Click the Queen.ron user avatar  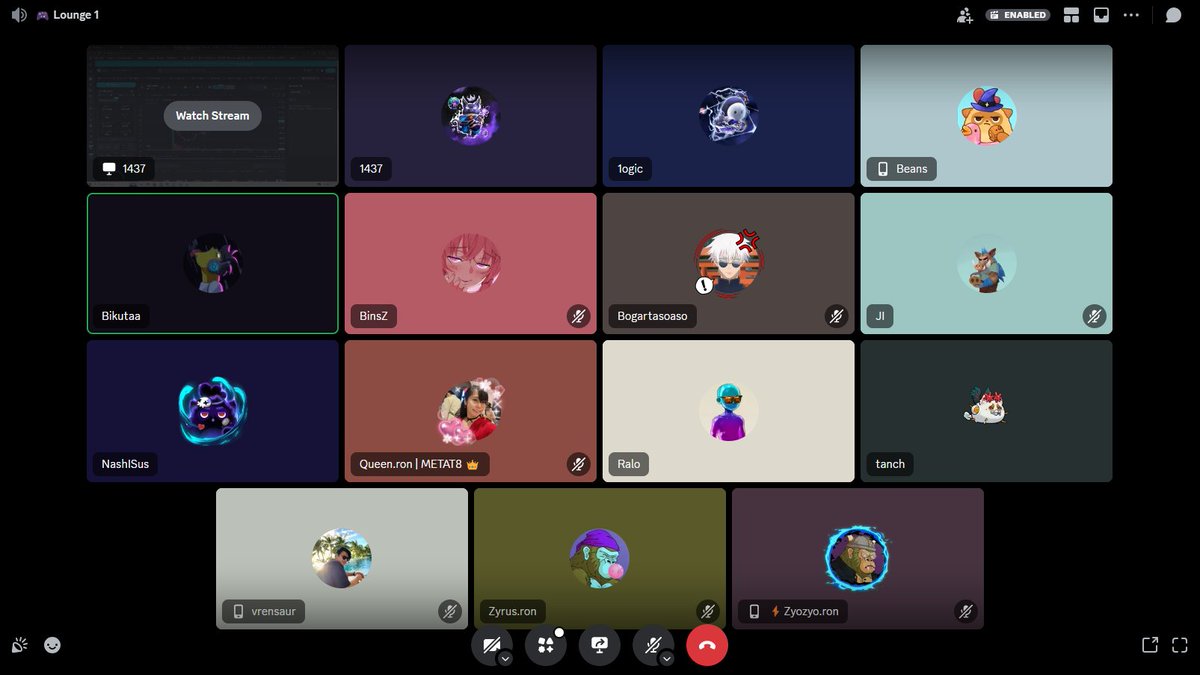click(x=471, y=411)
